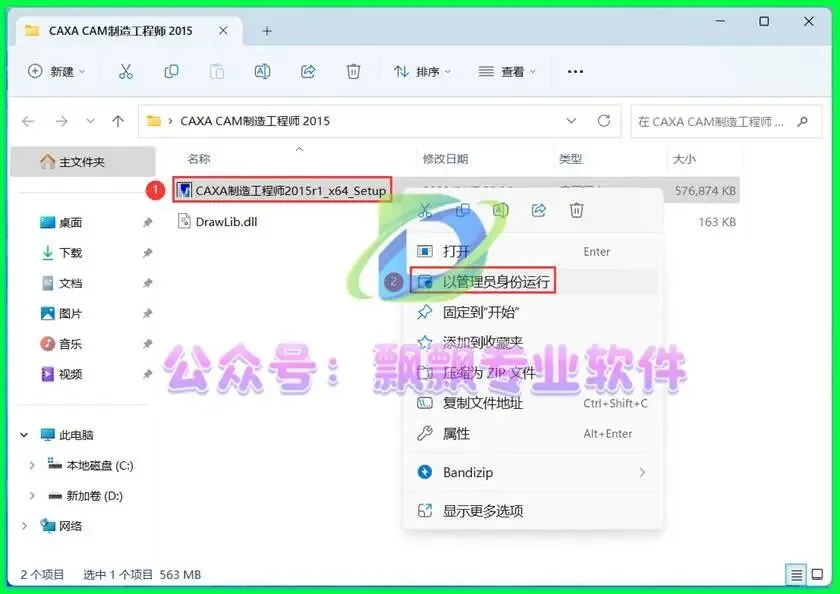Click the Share icon in the context menu
Screen dimensions: 840x594
click(538, 210)
